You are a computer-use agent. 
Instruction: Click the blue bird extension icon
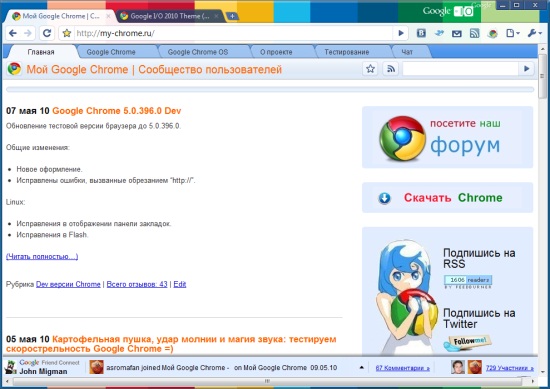(439, 33)
